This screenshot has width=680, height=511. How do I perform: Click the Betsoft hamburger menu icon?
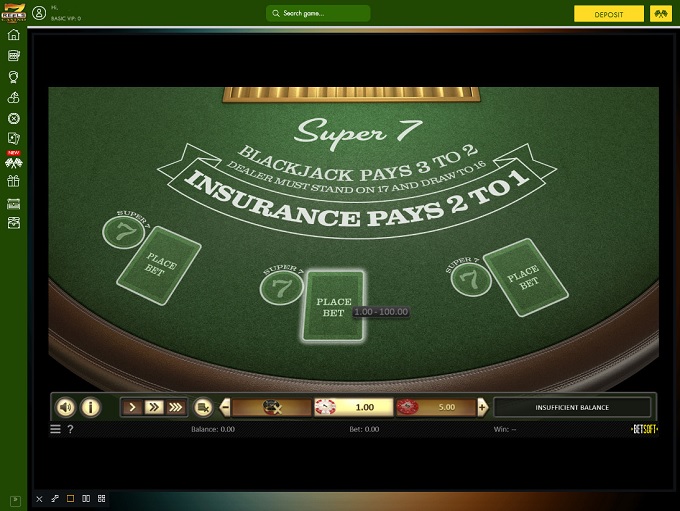pyautogui.click(x=55, y=429)
